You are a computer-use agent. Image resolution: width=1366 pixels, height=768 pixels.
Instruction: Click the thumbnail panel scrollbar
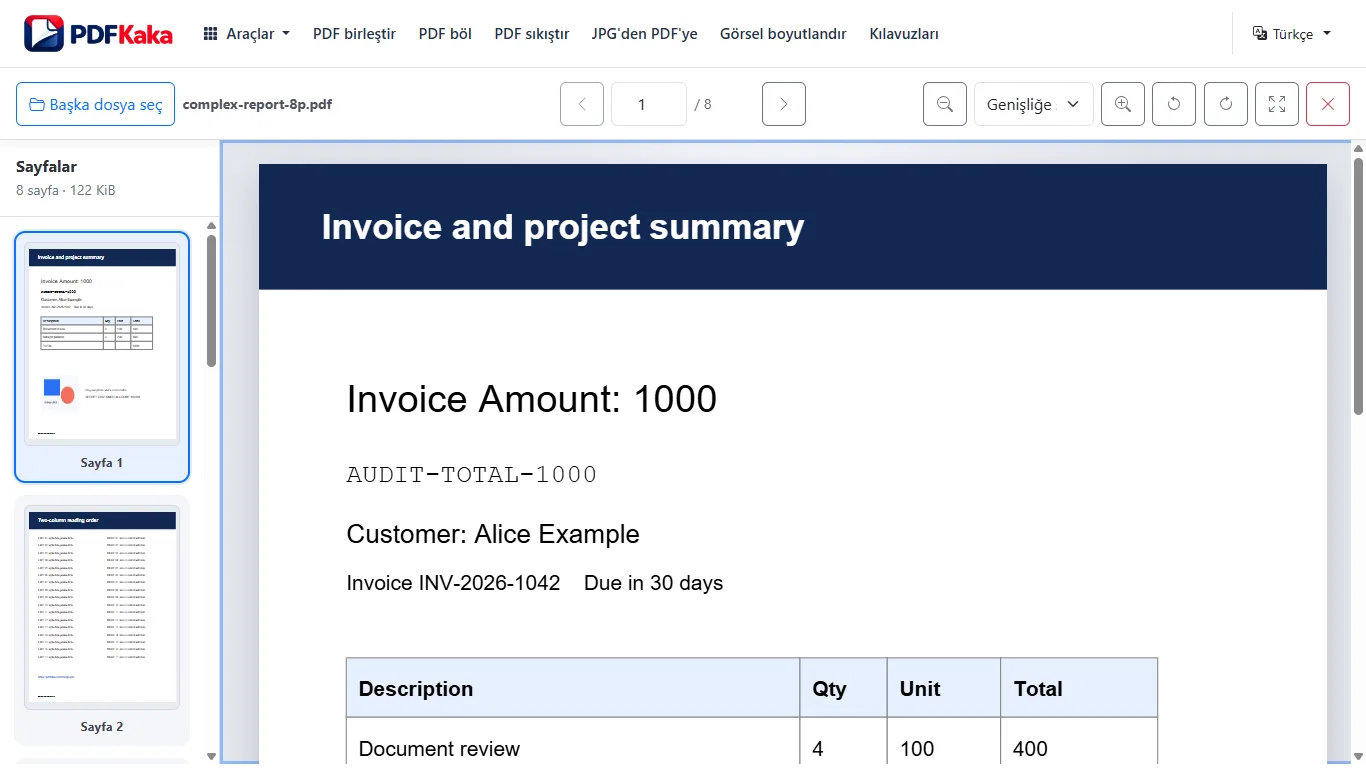pos(211,300)
